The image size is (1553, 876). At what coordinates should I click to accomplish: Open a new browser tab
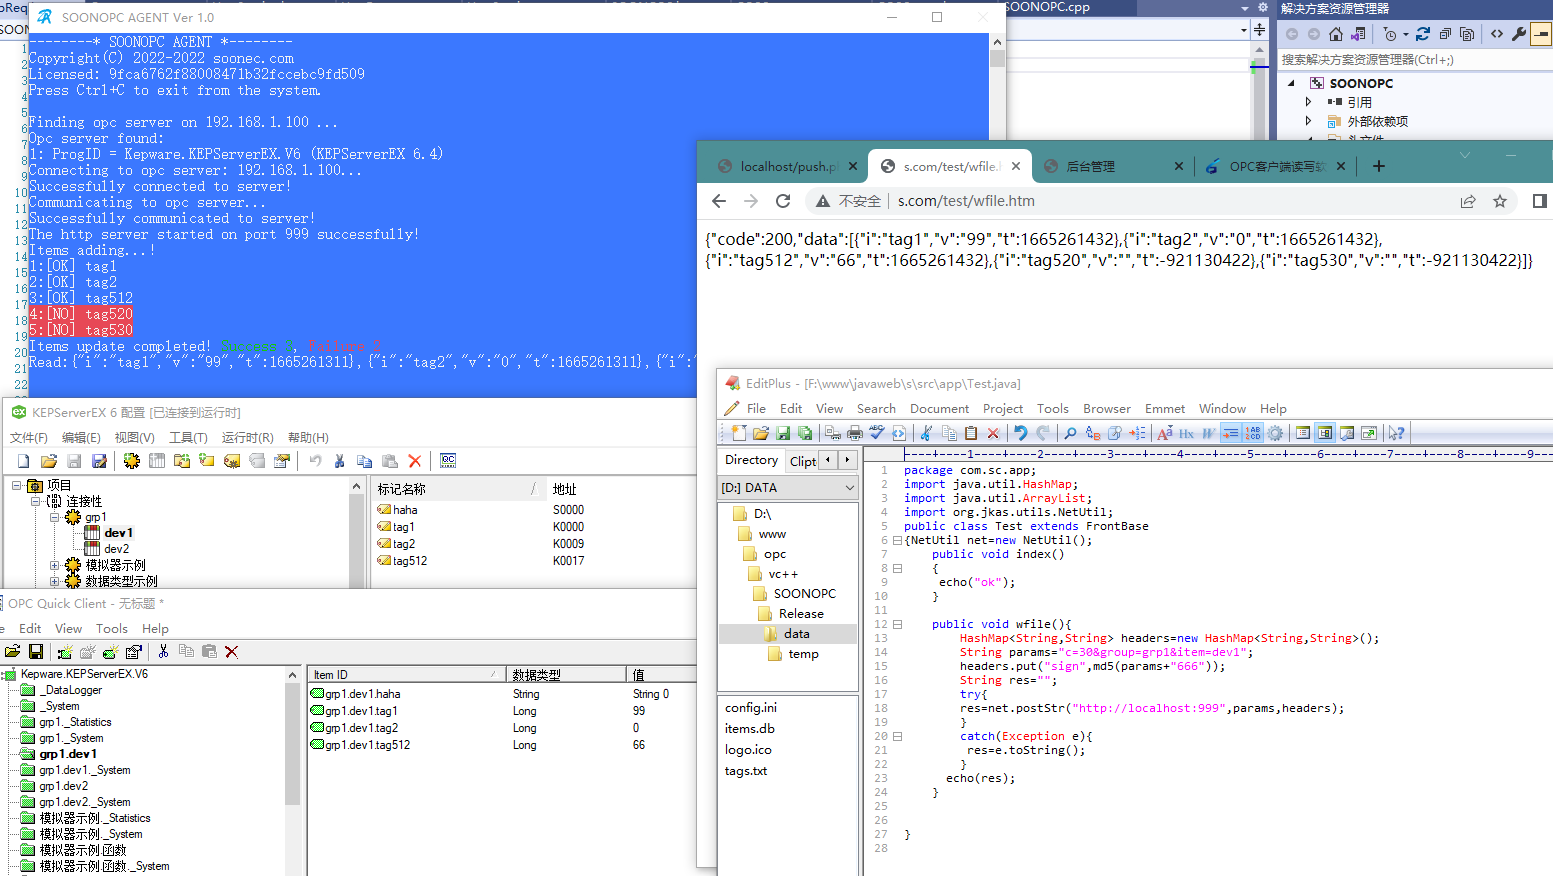coord(1379,166)
